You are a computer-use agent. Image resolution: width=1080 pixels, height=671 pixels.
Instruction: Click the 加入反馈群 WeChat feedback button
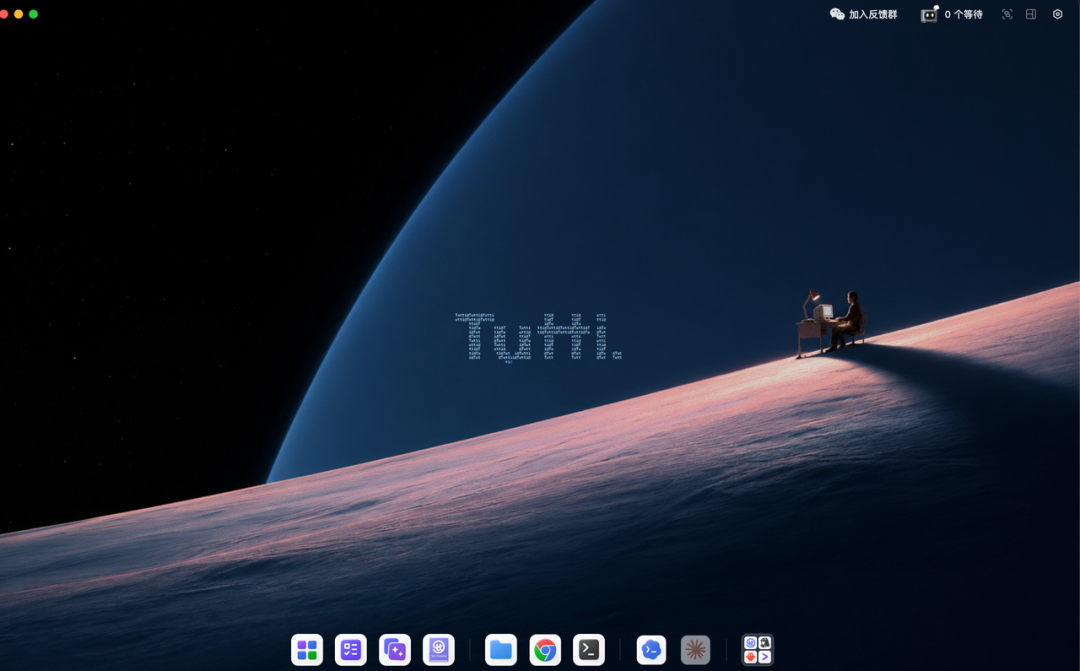(x=863, y=14)
